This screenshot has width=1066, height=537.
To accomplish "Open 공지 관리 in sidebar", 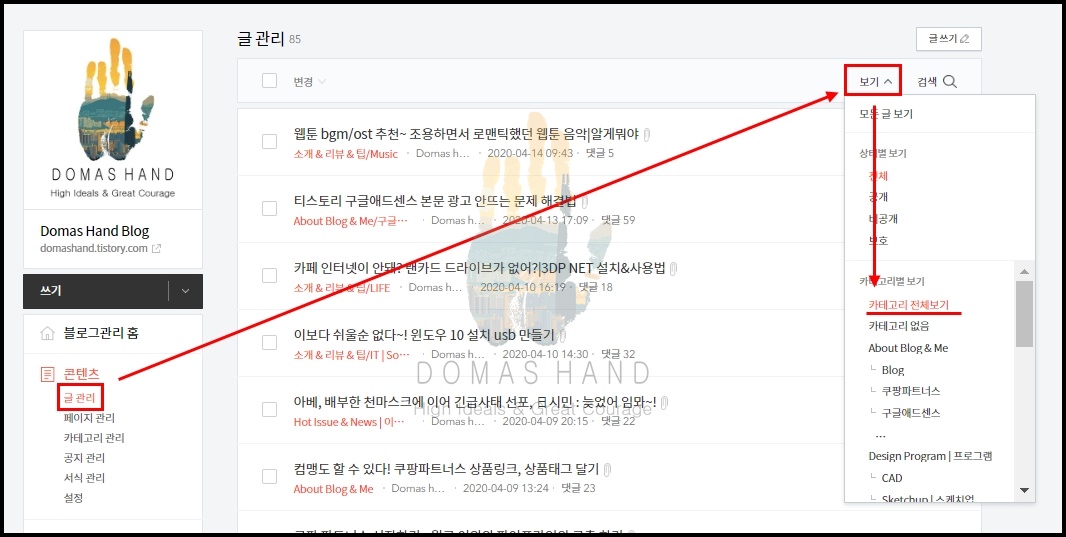I will pos(84,458).
